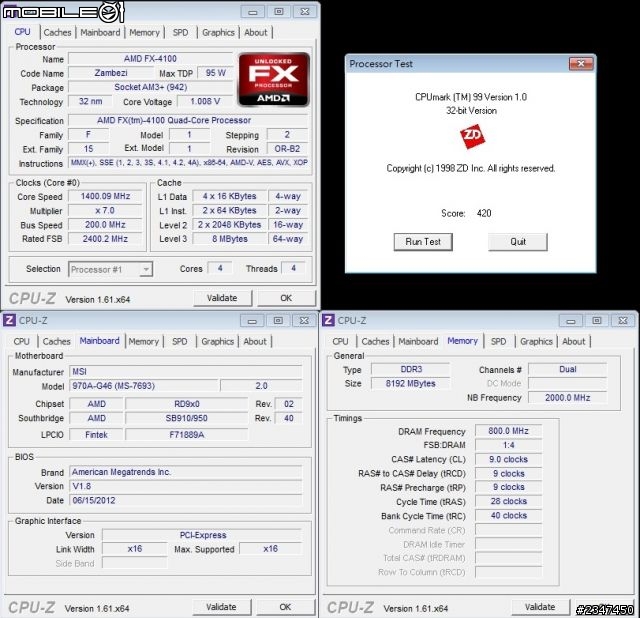The width and height of the screenshot is (640, 618).
Task: Click the Southbridge SB910/950 field
Action: pos(187,418)
